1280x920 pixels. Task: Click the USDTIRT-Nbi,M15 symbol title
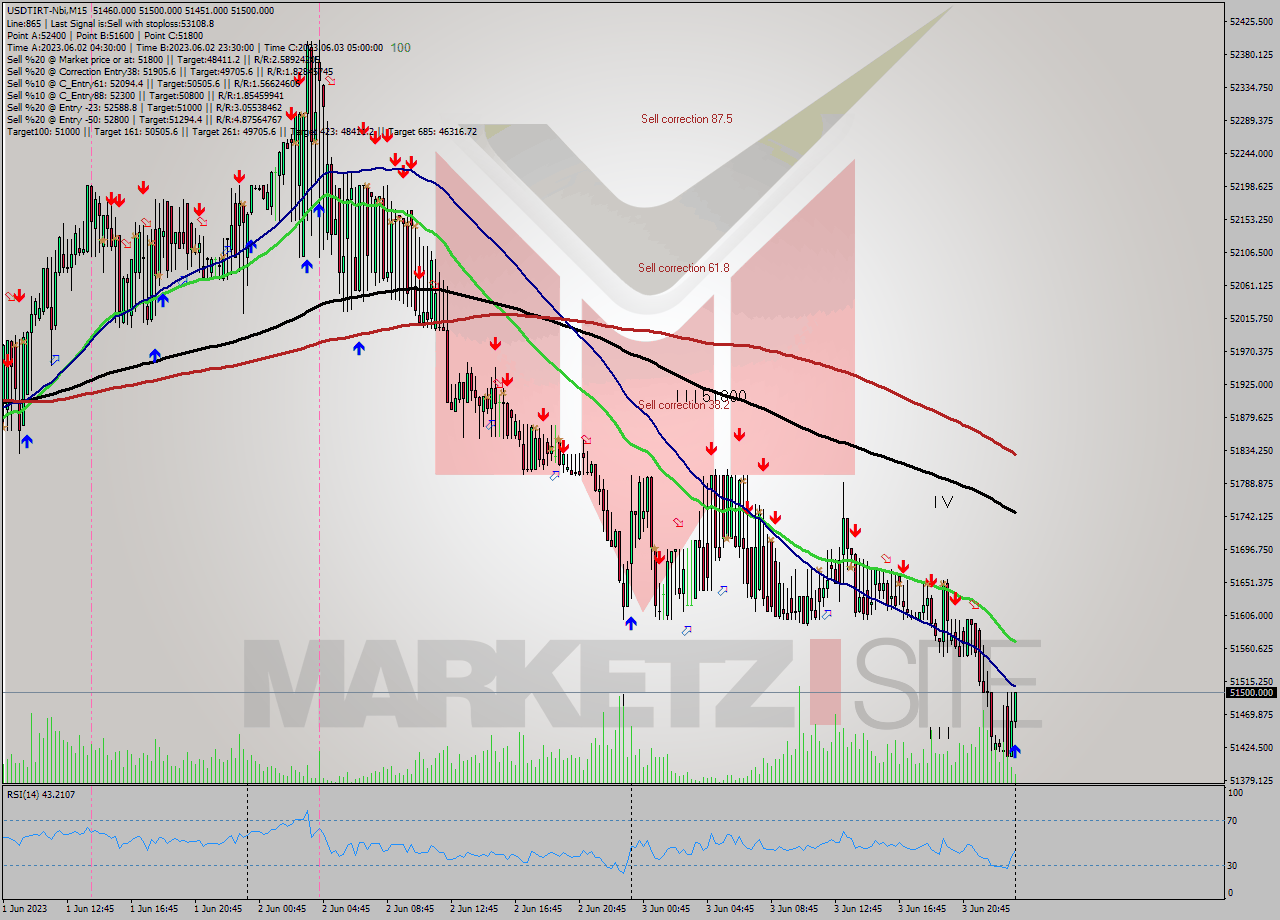[x=47, y=10]
